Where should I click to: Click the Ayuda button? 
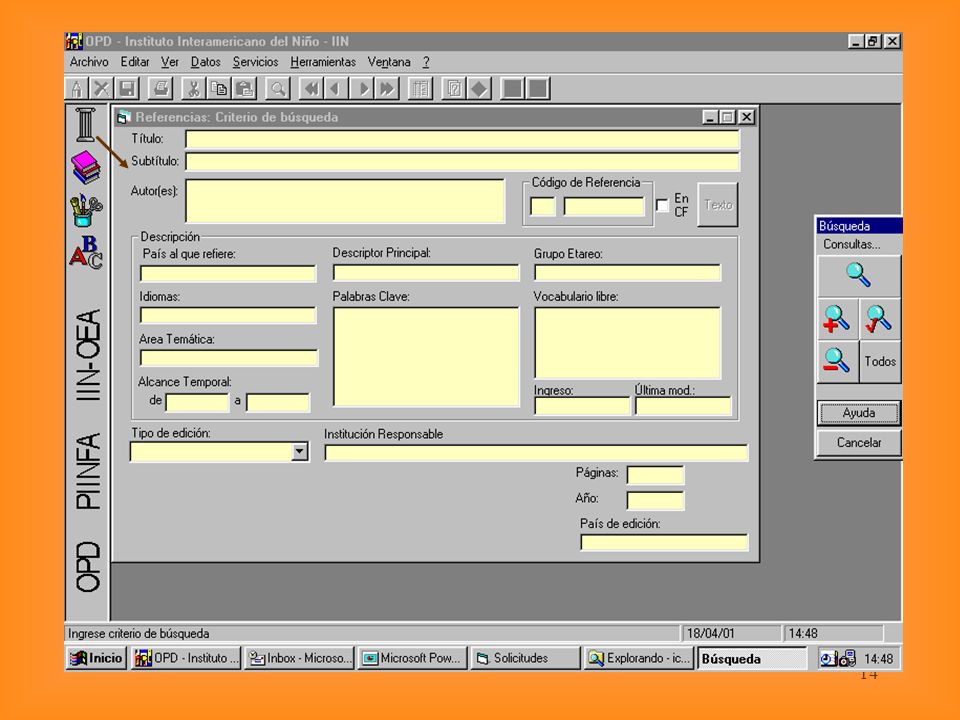point(858,413)
